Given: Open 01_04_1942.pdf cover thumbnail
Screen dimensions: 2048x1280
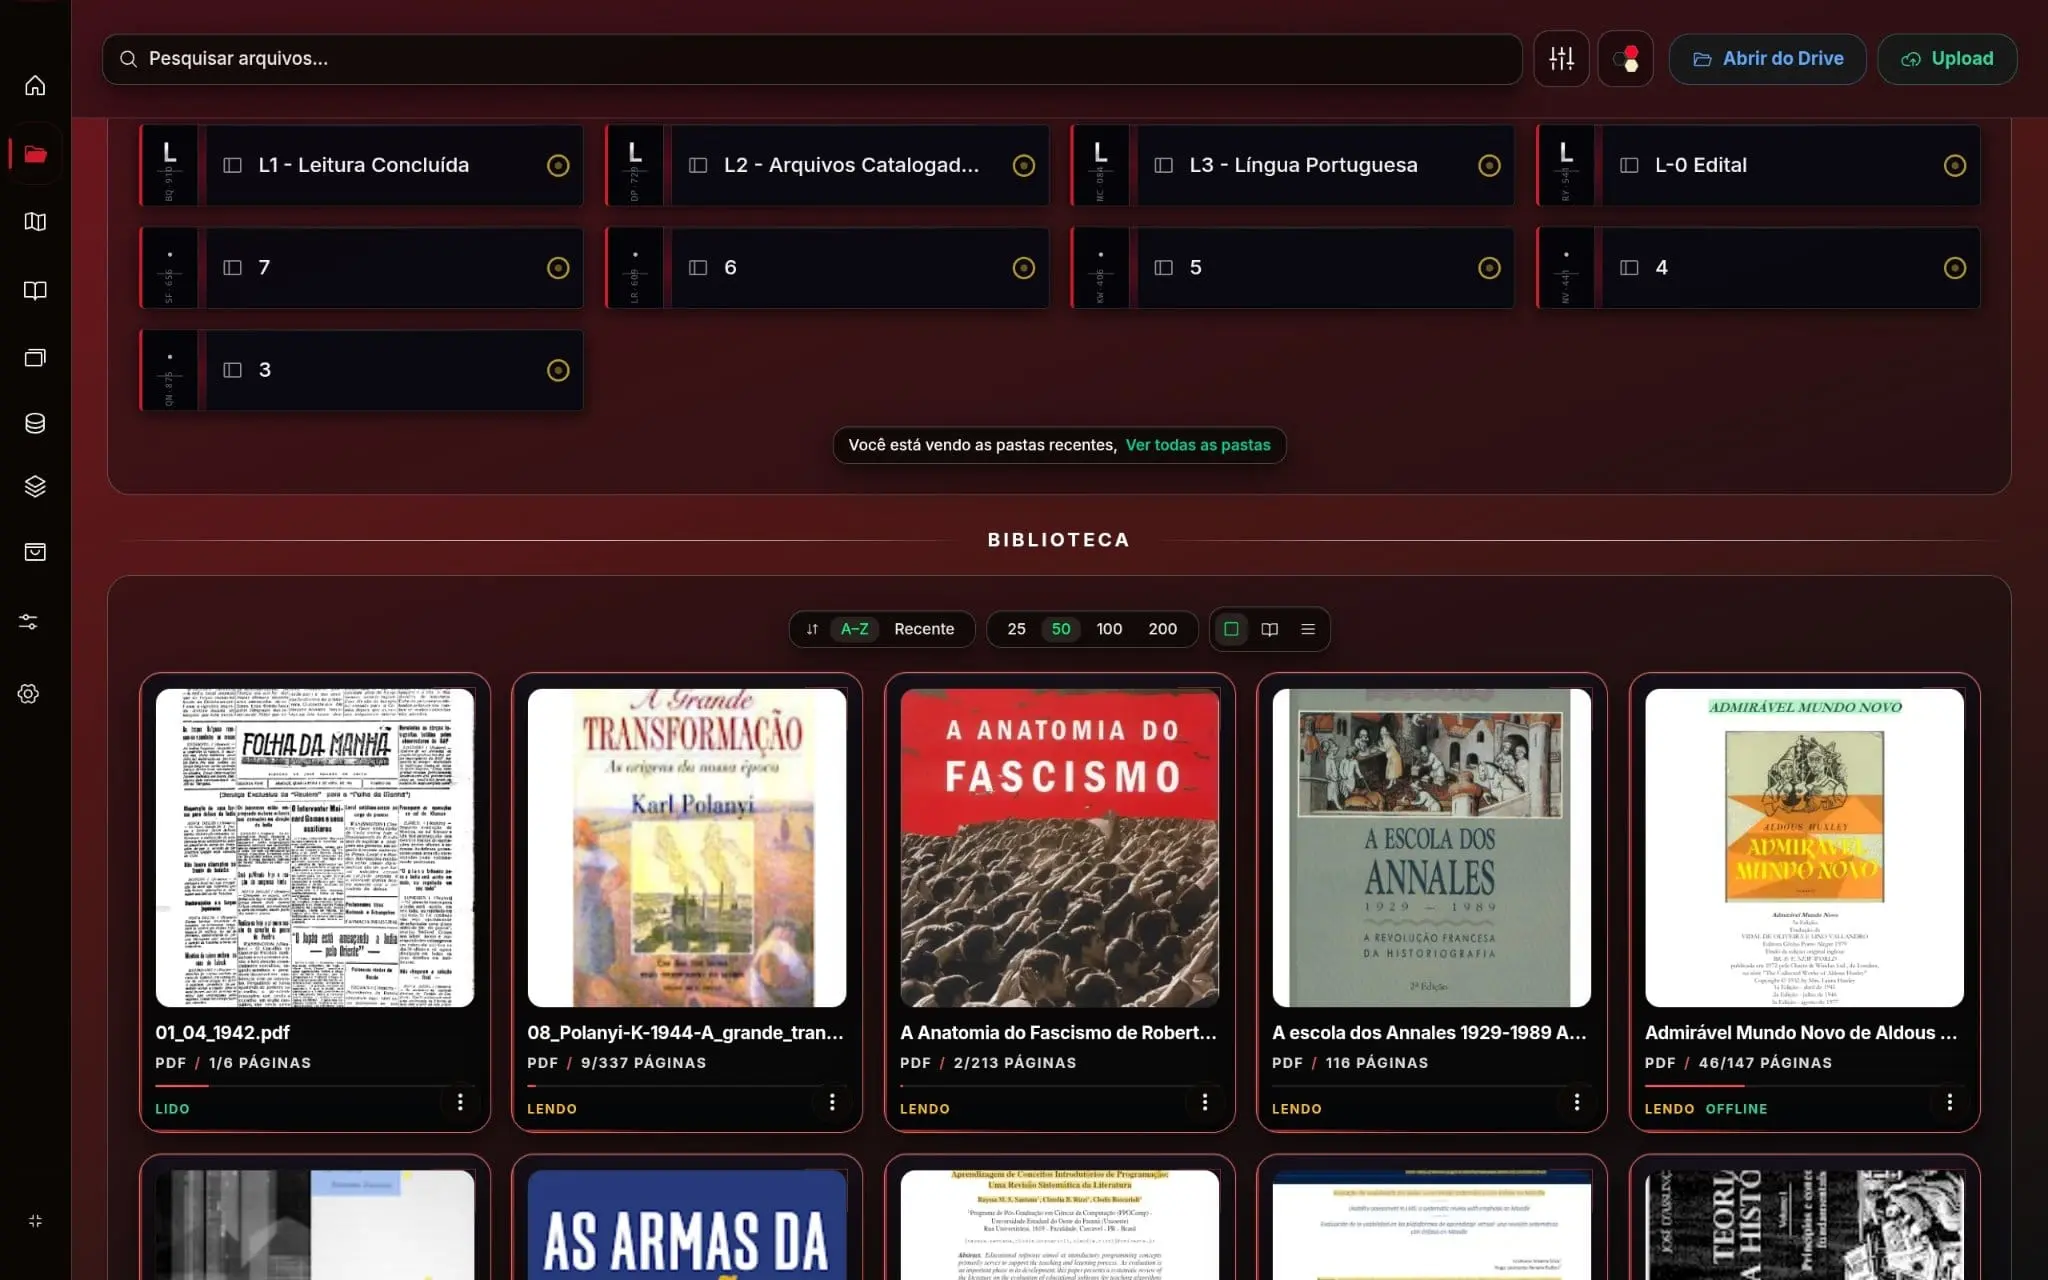Looking at the screenshot, I should 315,848.
